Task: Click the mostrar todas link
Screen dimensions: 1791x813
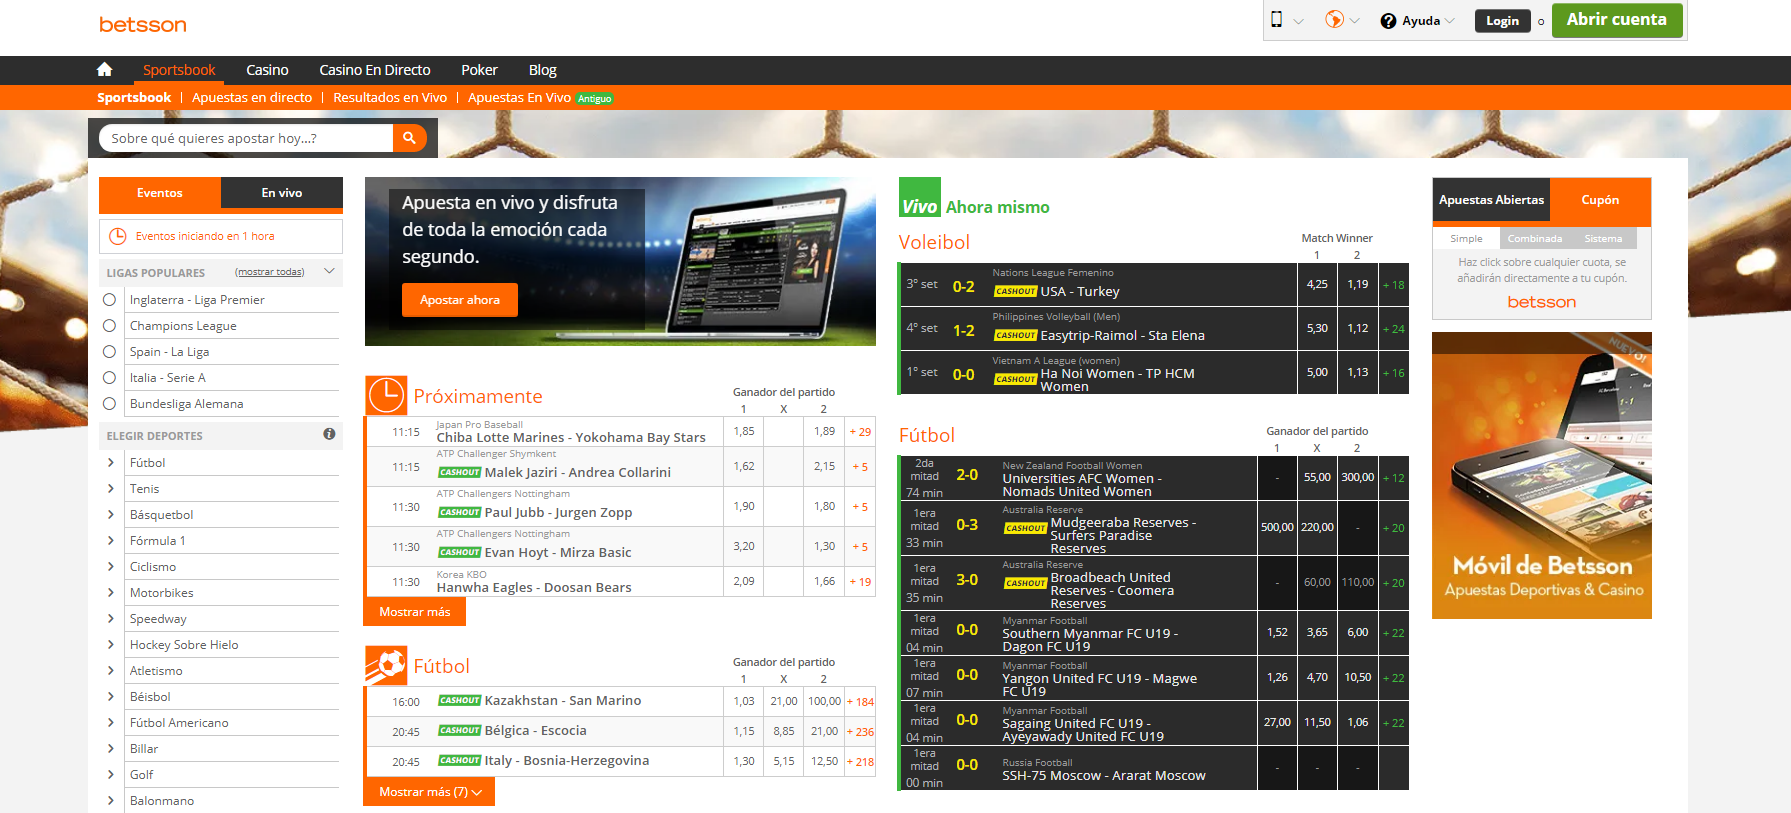Action: point(270,272)
